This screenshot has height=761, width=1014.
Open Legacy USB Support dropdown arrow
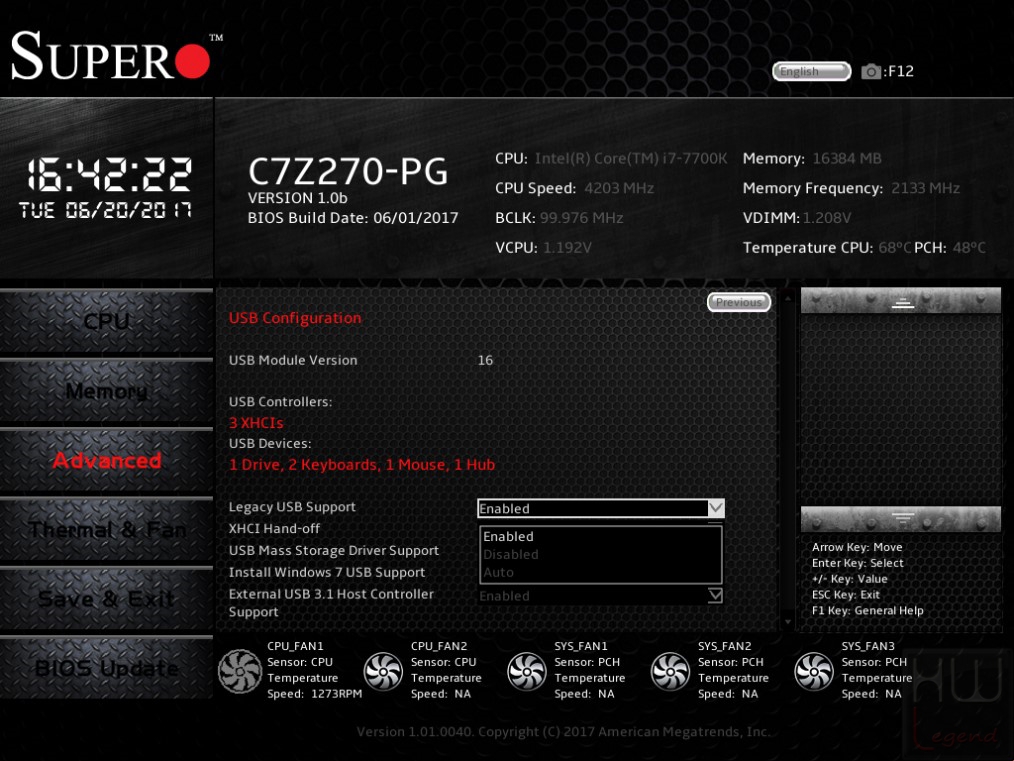[715, 508]
